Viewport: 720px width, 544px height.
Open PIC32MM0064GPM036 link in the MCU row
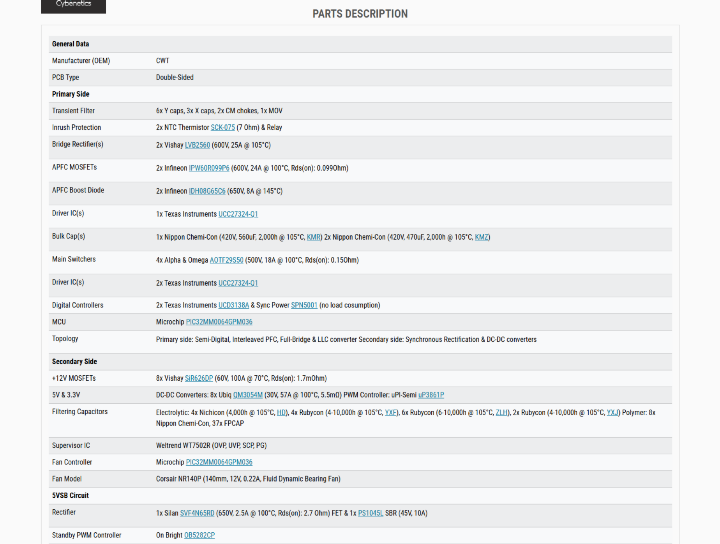[219, 322]
